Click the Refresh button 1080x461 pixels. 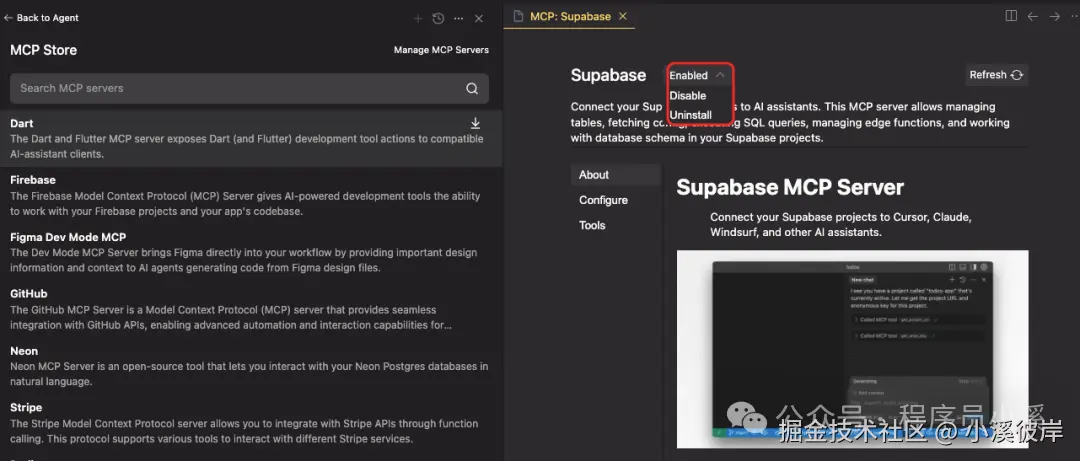(x=997, y=74)
